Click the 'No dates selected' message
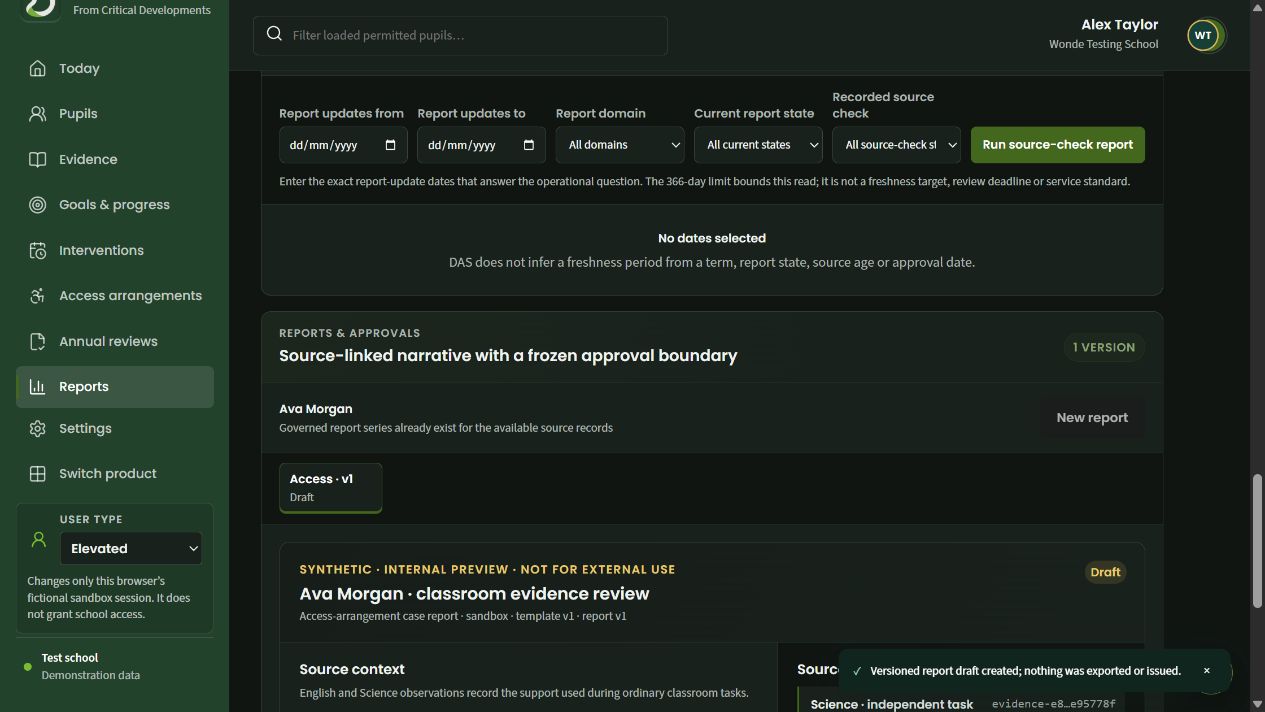 click(x=712, y=238)
